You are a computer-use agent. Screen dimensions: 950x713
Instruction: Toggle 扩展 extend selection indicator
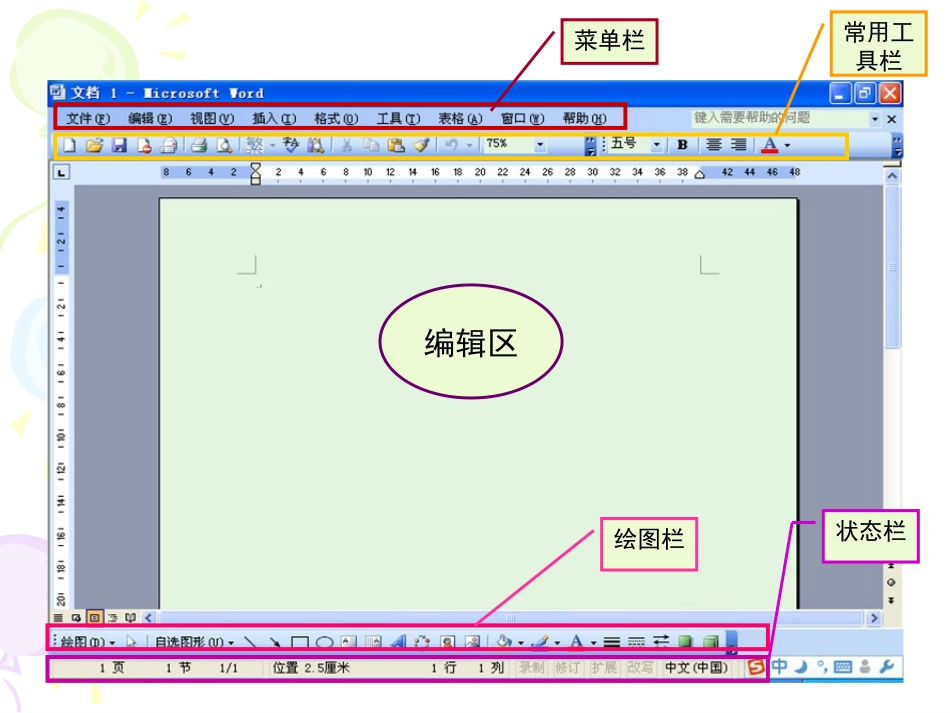tap(604, 668)
